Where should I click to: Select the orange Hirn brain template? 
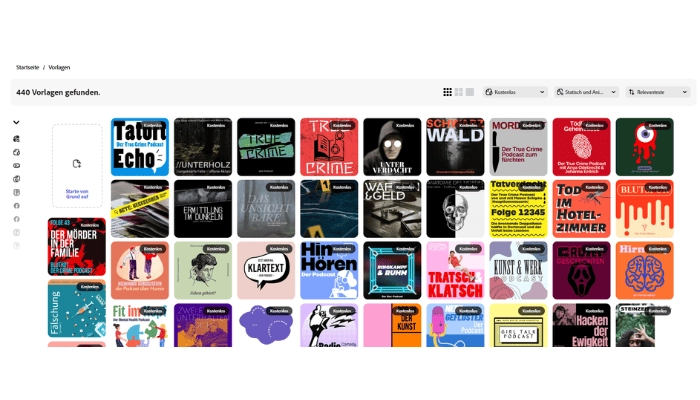point(645,271)
